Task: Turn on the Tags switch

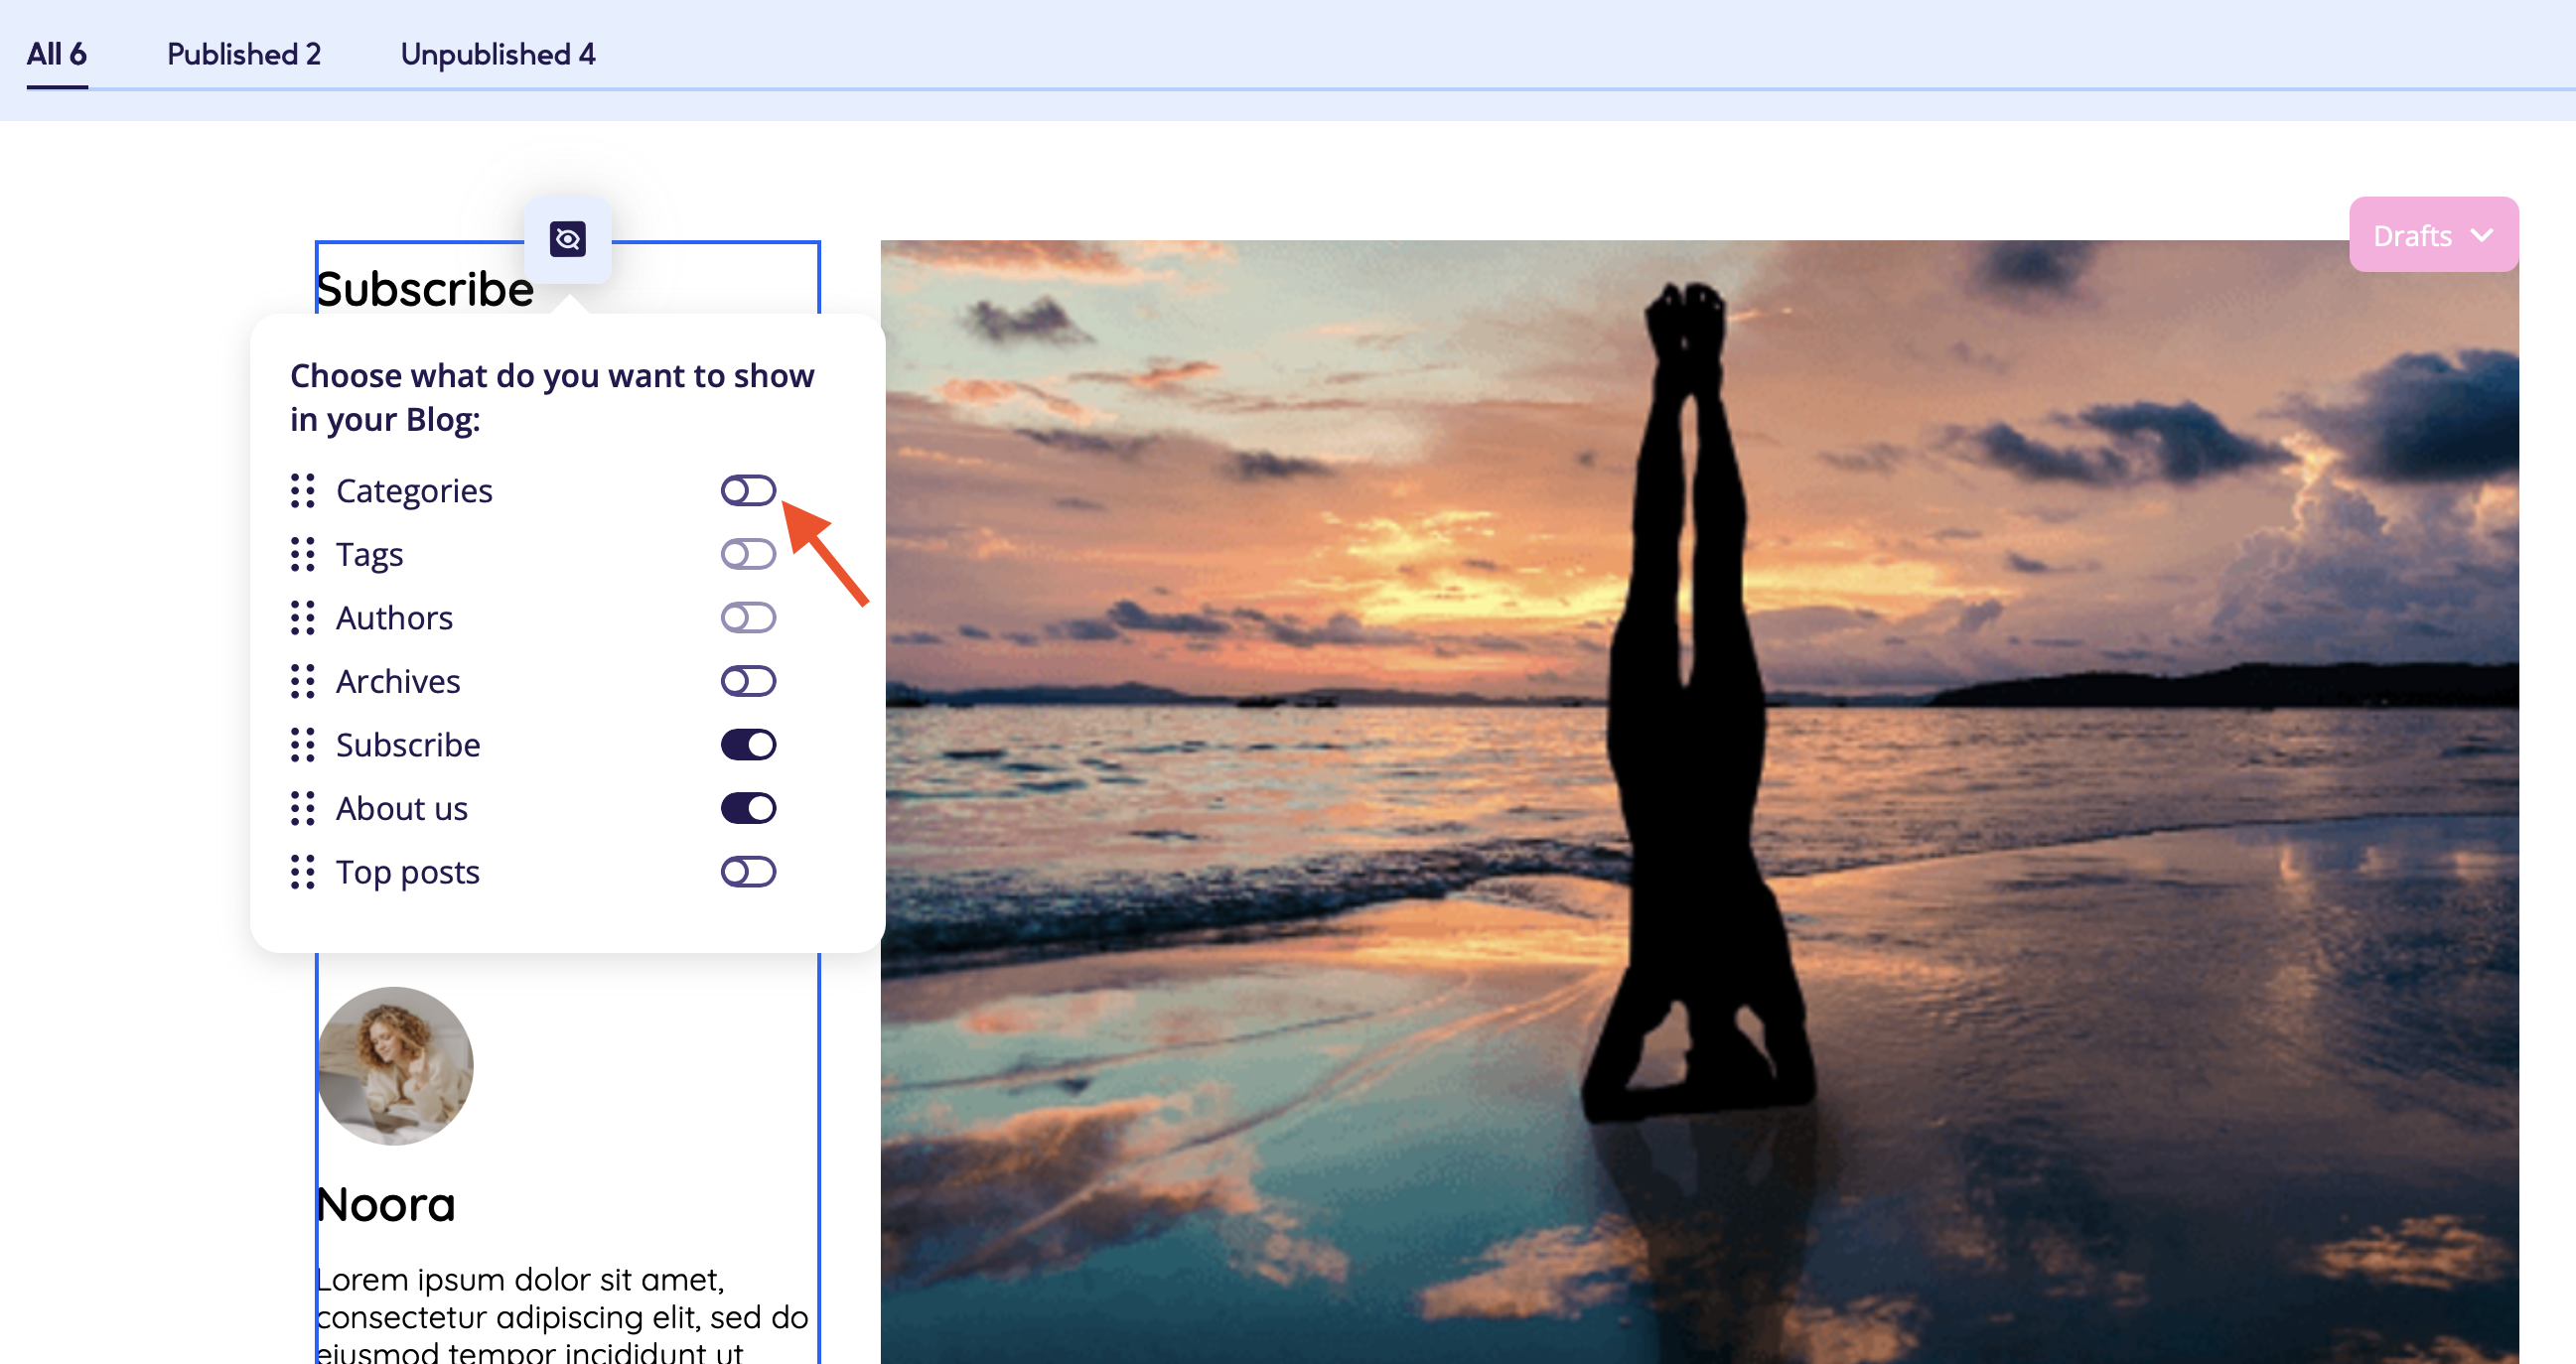Action: pos(748,554)
